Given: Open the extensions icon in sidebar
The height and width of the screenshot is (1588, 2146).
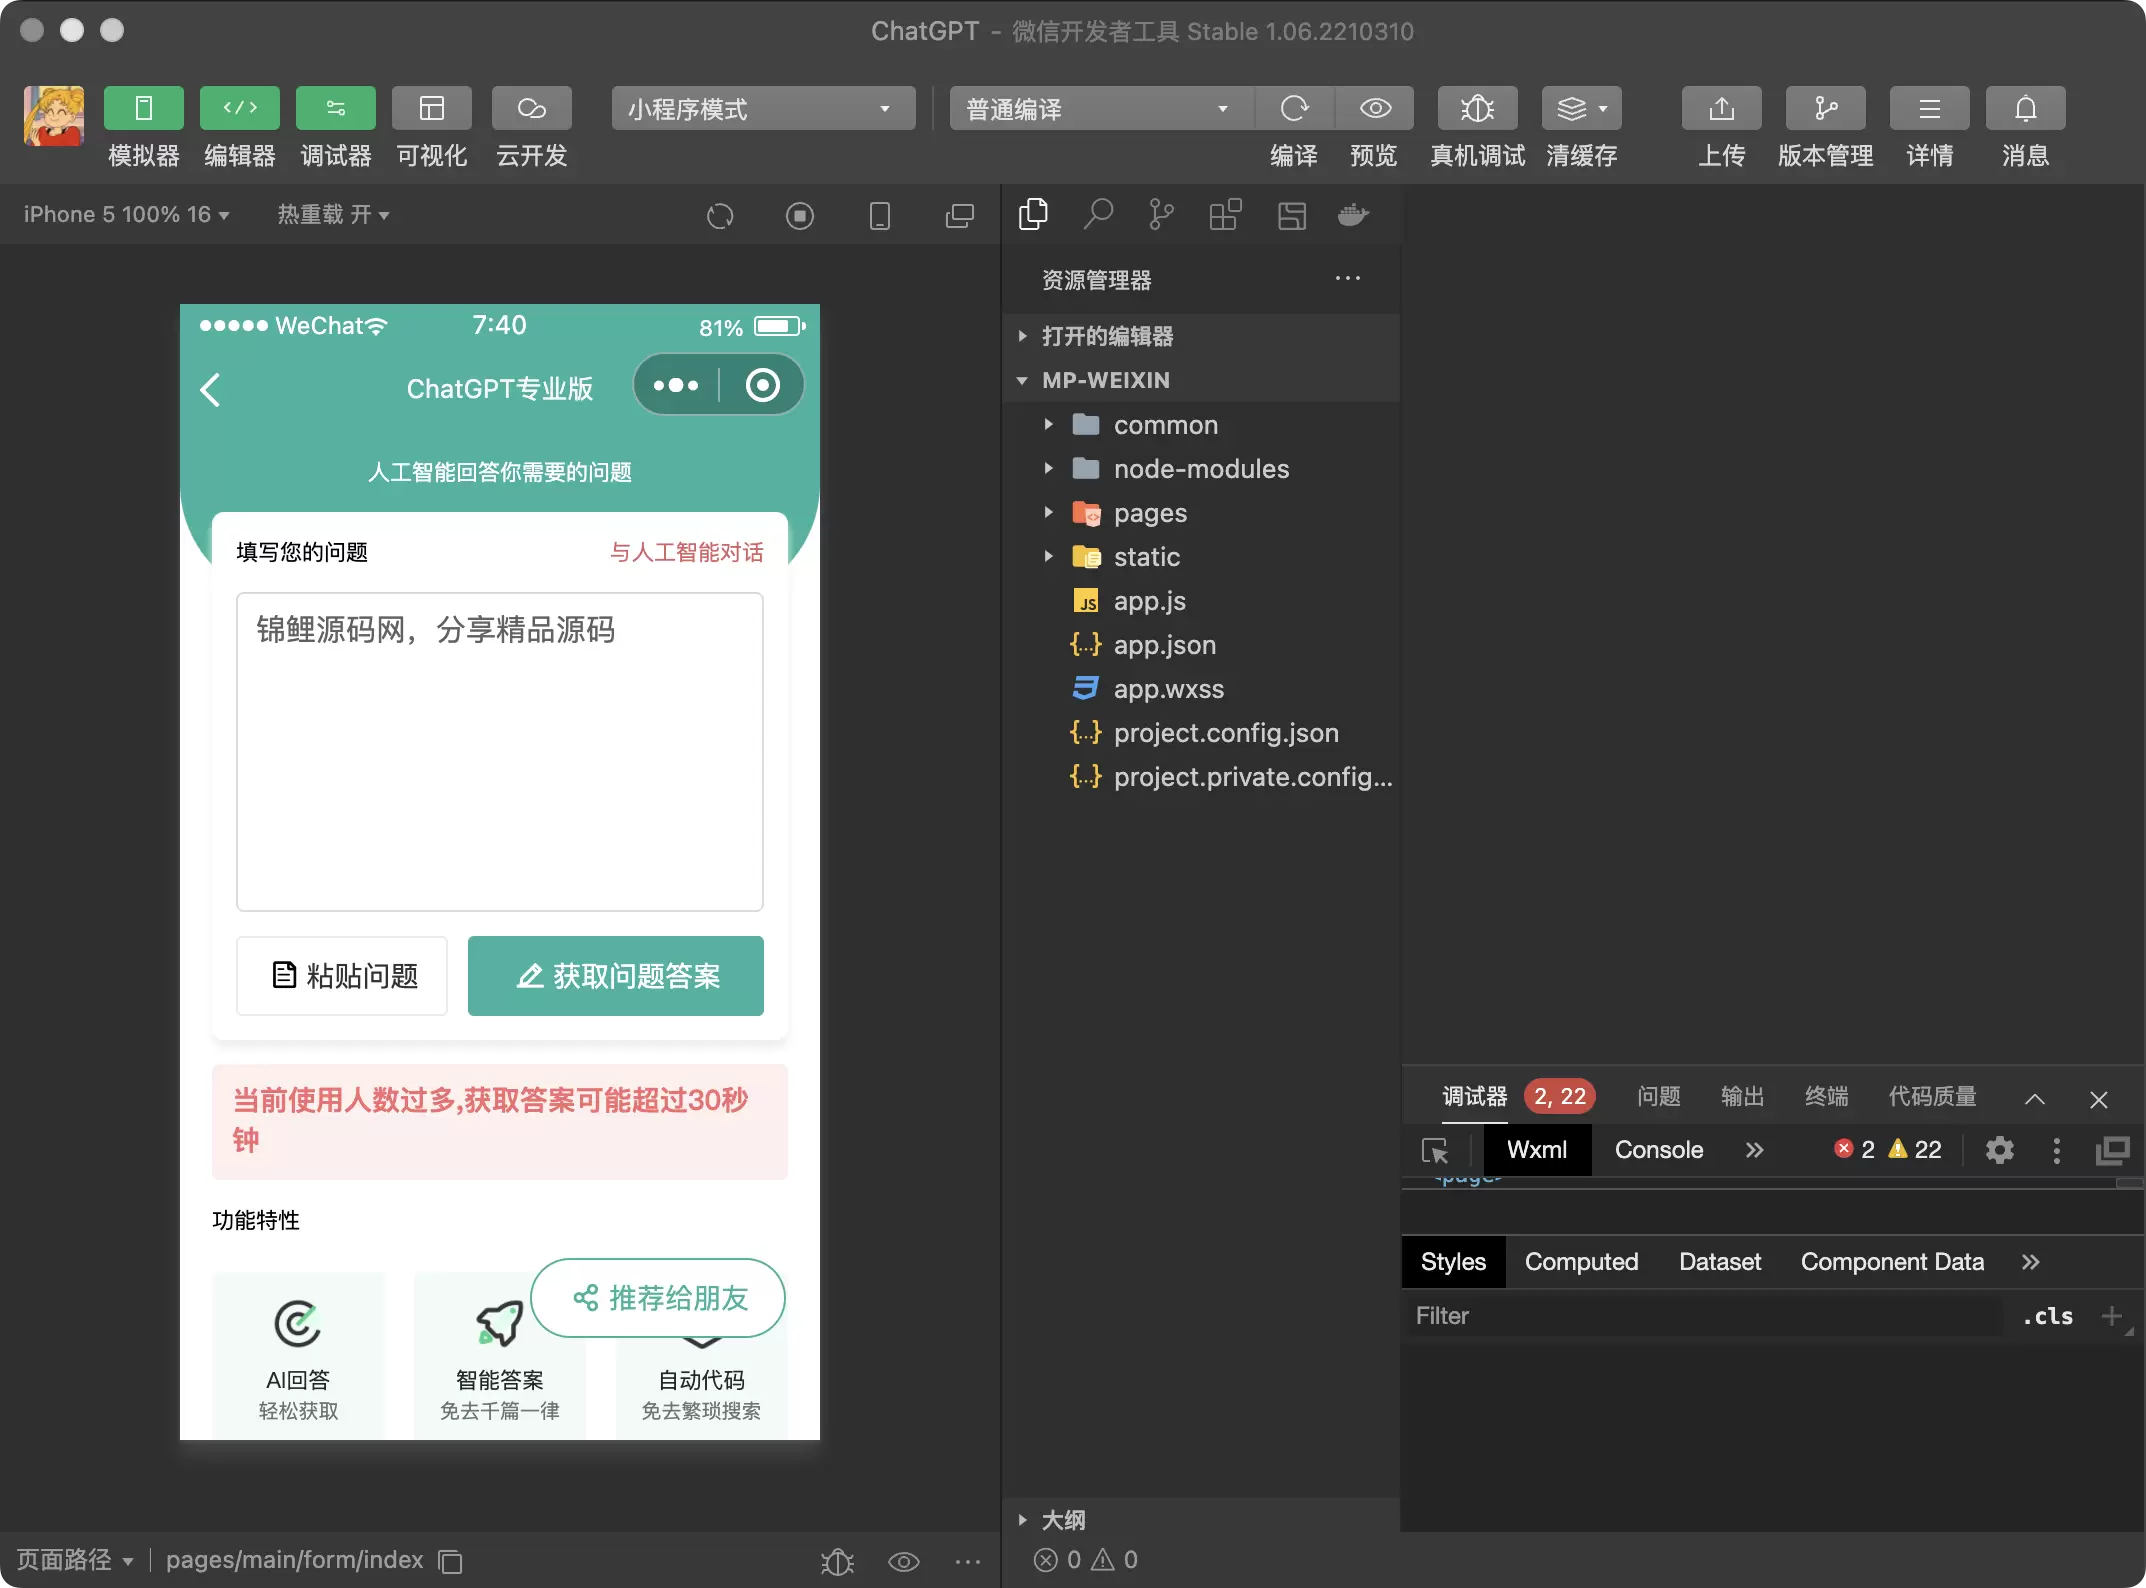Looking at the screenshot, I should point(1225,214).
